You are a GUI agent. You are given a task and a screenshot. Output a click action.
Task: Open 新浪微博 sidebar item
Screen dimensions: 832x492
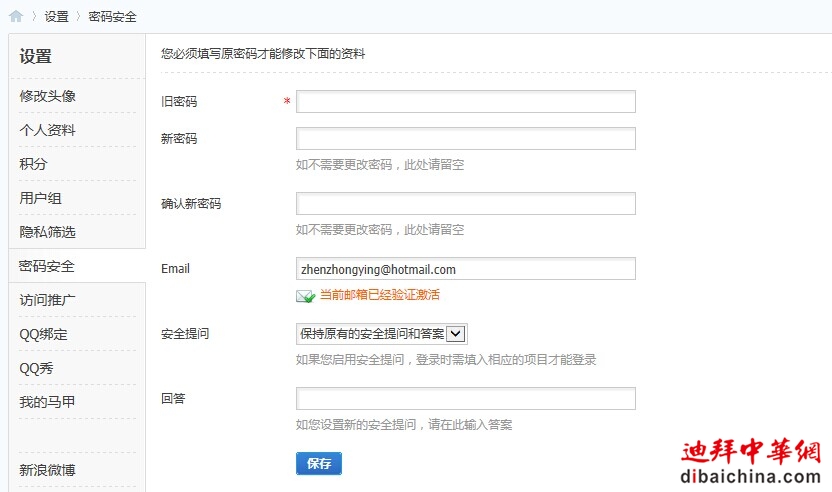click(47, 470)
